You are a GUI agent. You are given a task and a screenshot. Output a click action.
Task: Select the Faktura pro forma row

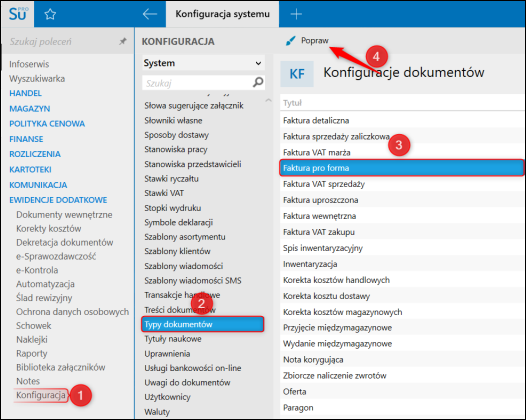[x=402, y=168]
